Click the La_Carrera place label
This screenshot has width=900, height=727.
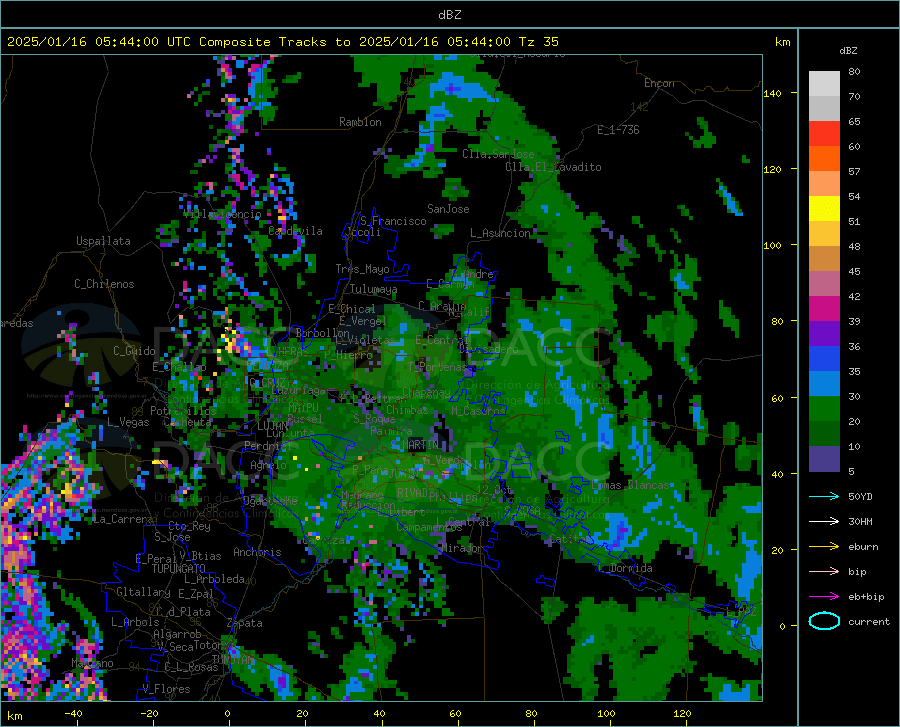tap(123, 519)
